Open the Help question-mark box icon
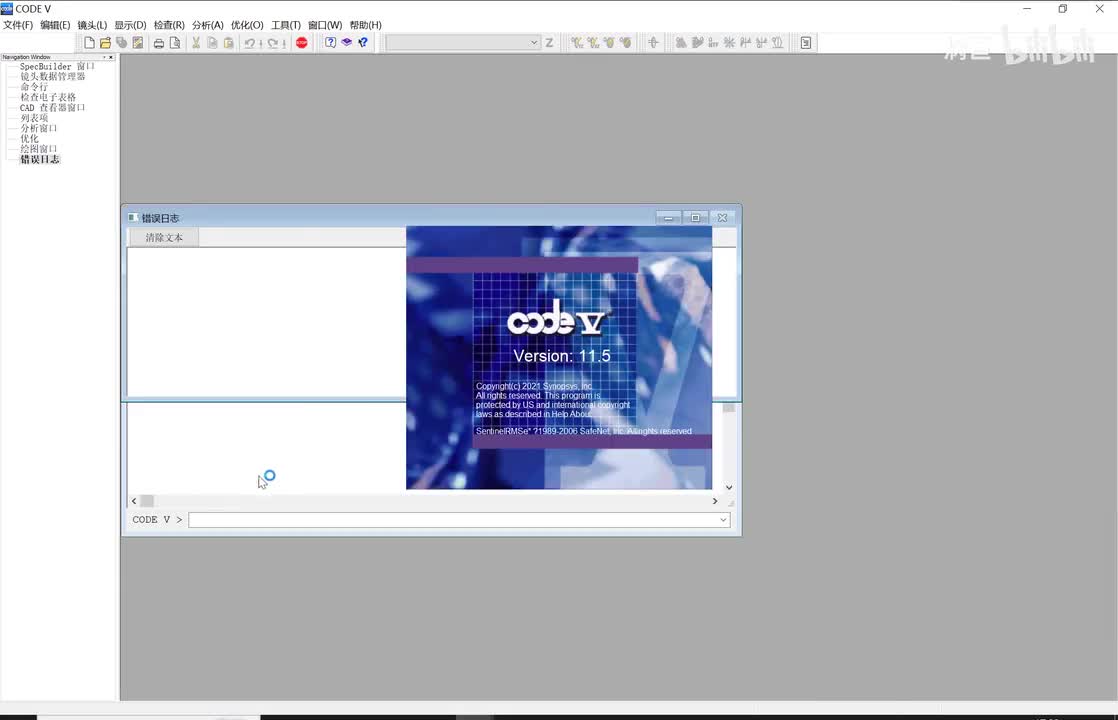 point(330,43)
